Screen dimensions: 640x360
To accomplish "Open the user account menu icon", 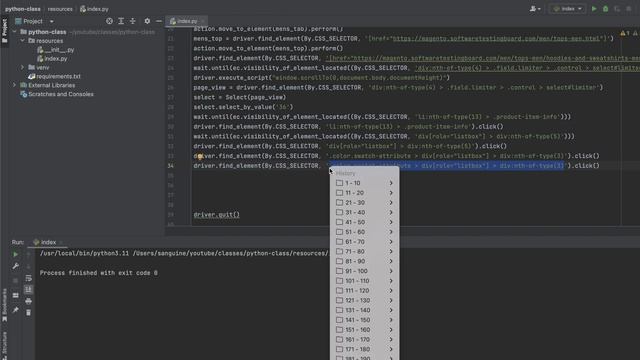I will pyautogui.click(x=535, y=9).
